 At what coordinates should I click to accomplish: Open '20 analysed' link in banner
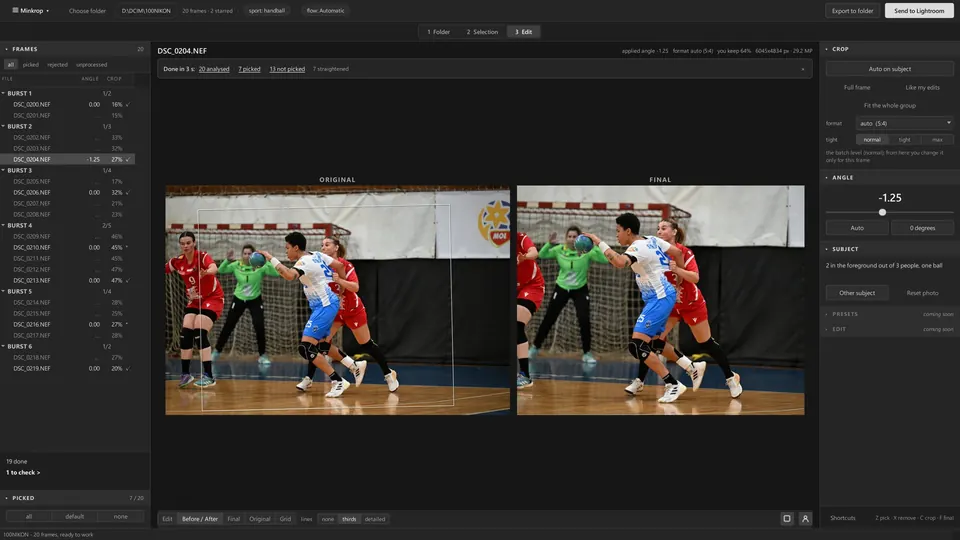[214, 69]
